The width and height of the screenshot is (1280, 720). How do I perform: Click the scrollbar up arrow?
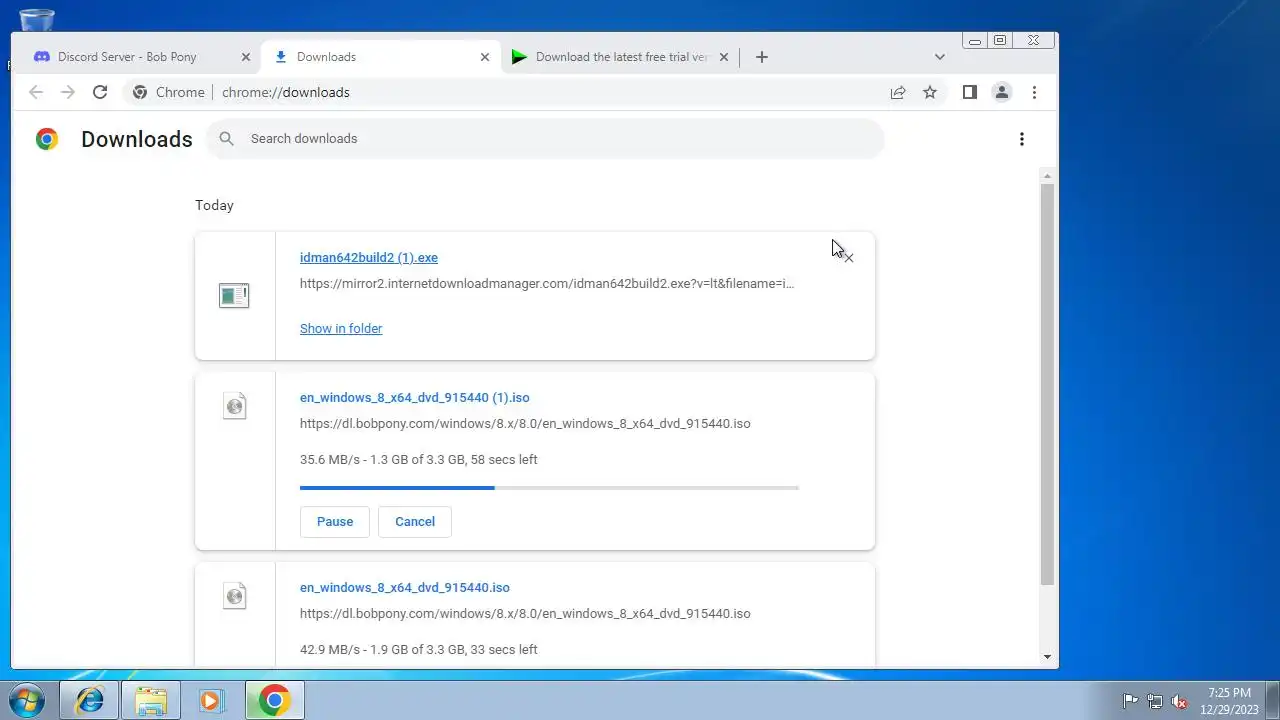tap(1047, 176)
